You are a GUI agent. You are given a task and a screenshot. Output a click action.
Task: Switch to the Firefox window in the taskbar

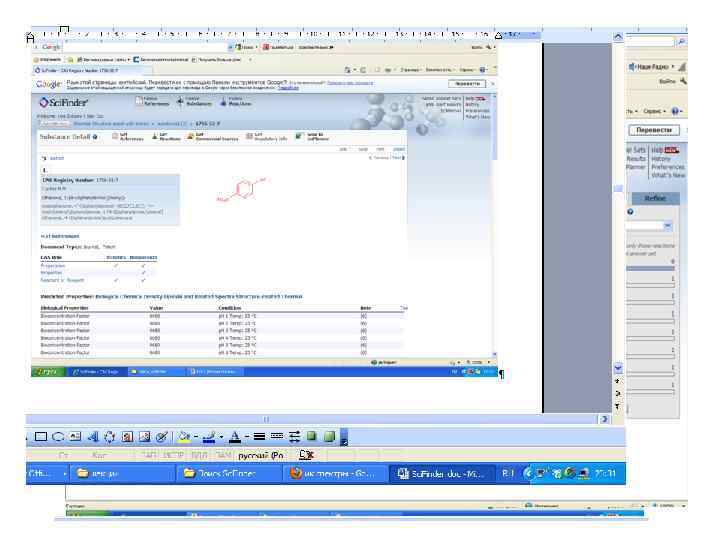tap(335, 473)
